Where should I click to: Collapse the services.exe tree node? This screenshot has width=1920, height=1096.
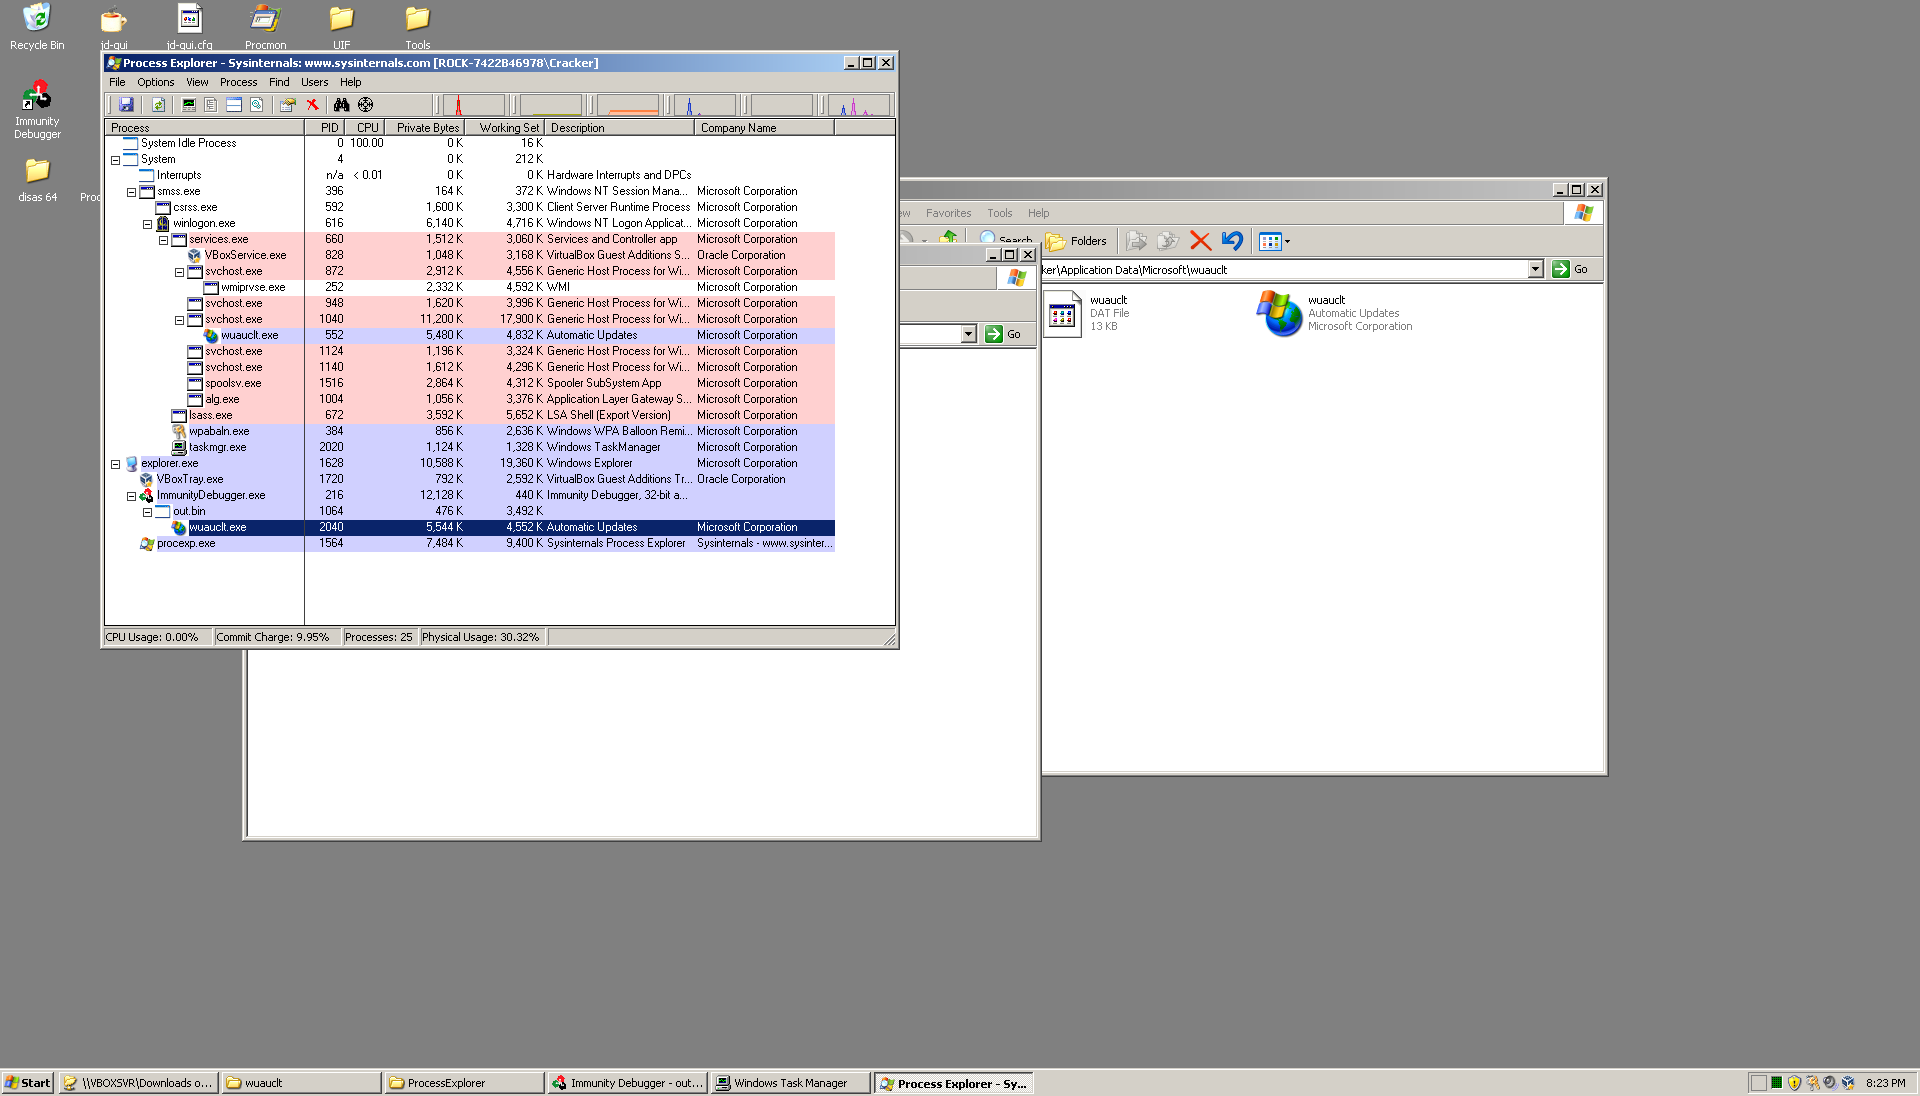coord(163,240)
